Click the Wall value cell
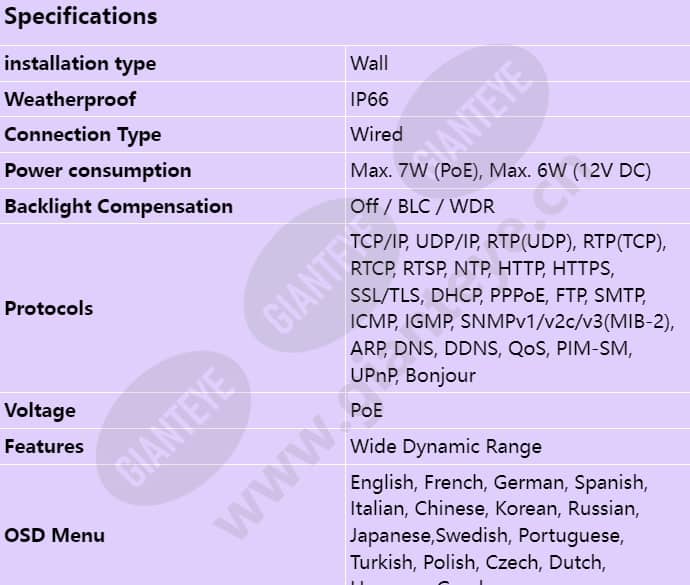This screenshot has width=690, height=585. [369, 63]
